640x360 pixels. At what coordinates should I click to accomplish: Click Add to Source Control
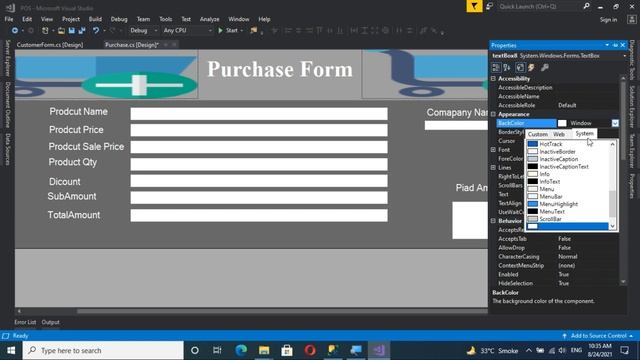[598, 336]
